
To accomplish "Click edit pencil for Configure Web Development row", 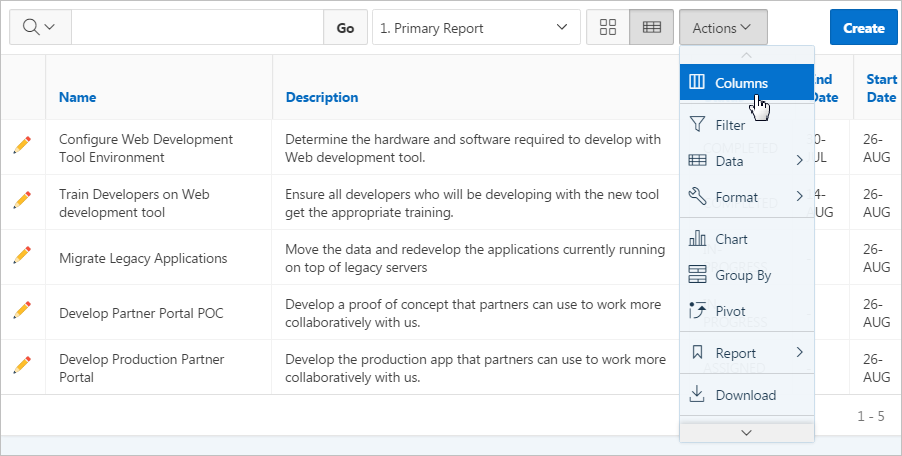I will 22,146.
